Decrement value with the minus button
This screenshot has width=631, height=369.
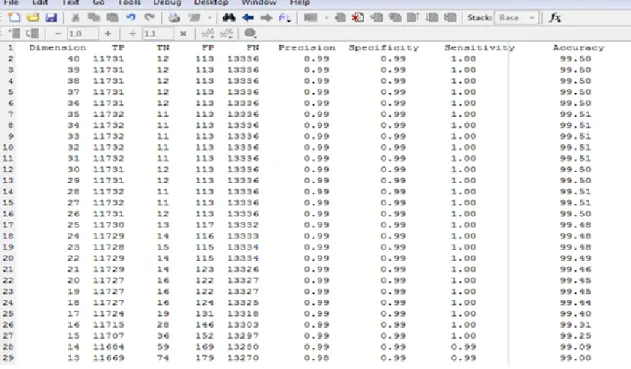(58, 33)
